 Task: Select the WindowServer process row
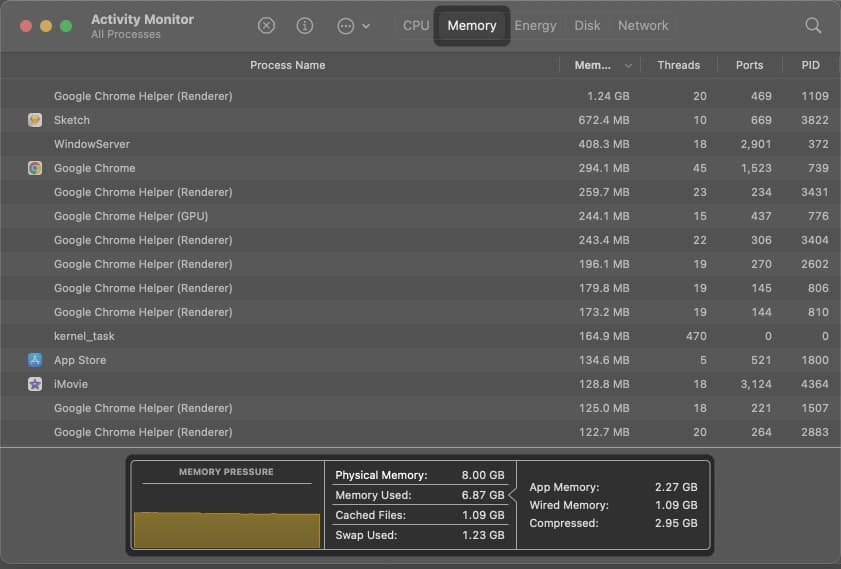click(420, 144)
